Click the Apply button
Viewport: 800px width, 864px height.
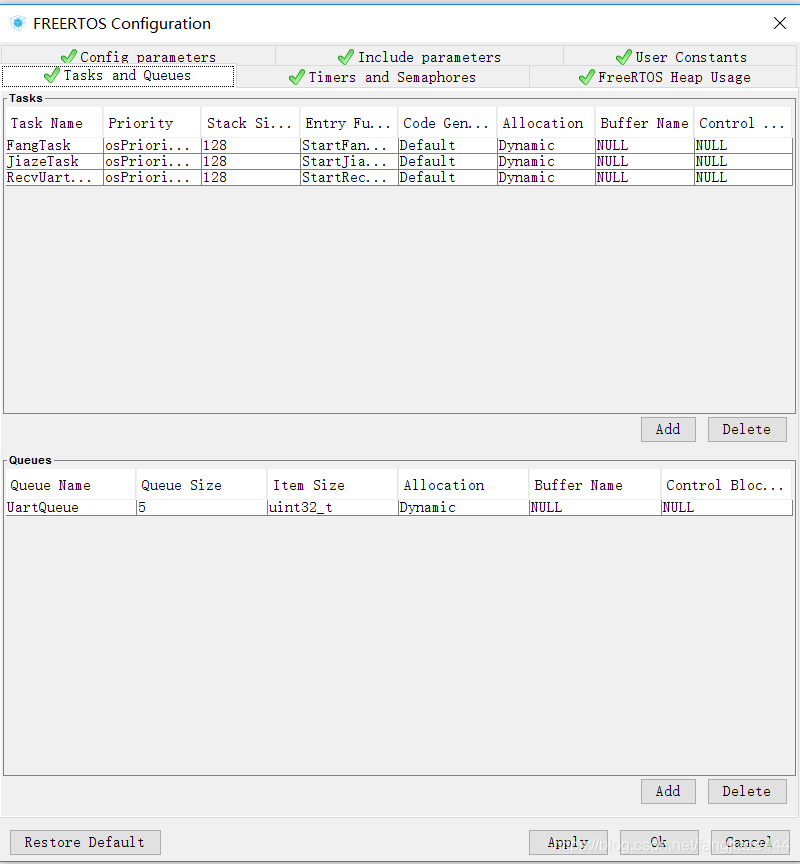pos(568,842)
